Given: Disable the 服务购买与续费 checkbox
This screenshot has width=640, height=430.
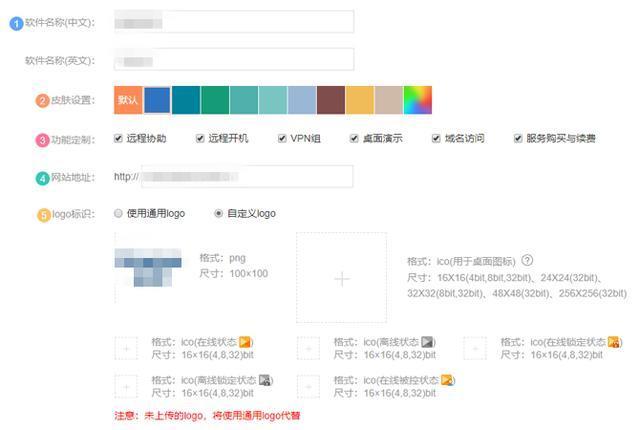Looking at the screenshot, I should [518, 139].
